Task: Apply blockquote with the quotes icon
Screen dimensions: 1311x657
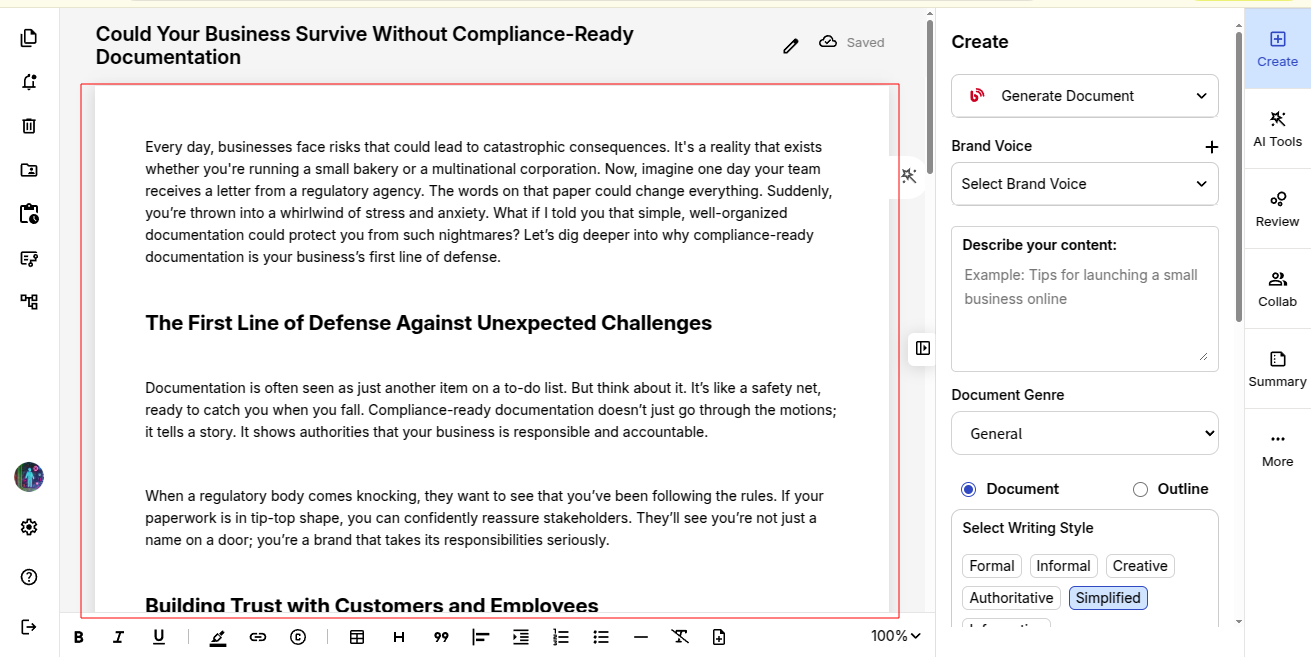Action: (441, 637)
